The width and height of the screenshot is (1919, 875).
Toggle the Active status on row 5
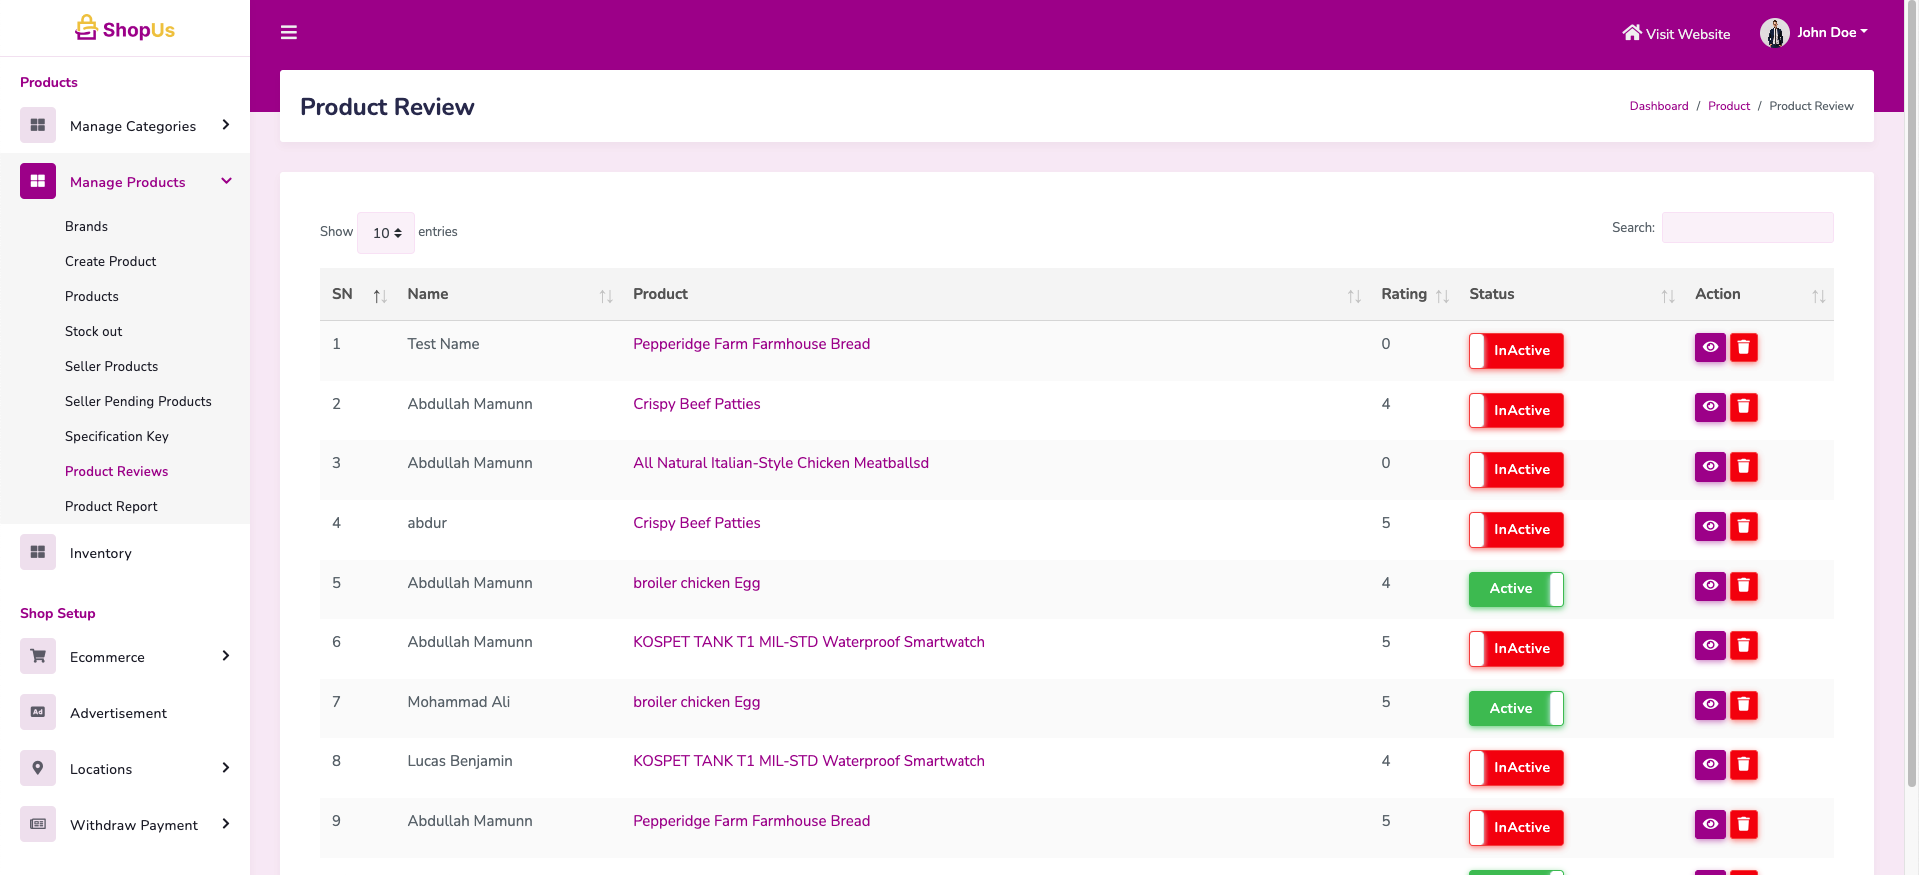(x=1515, y=589)
